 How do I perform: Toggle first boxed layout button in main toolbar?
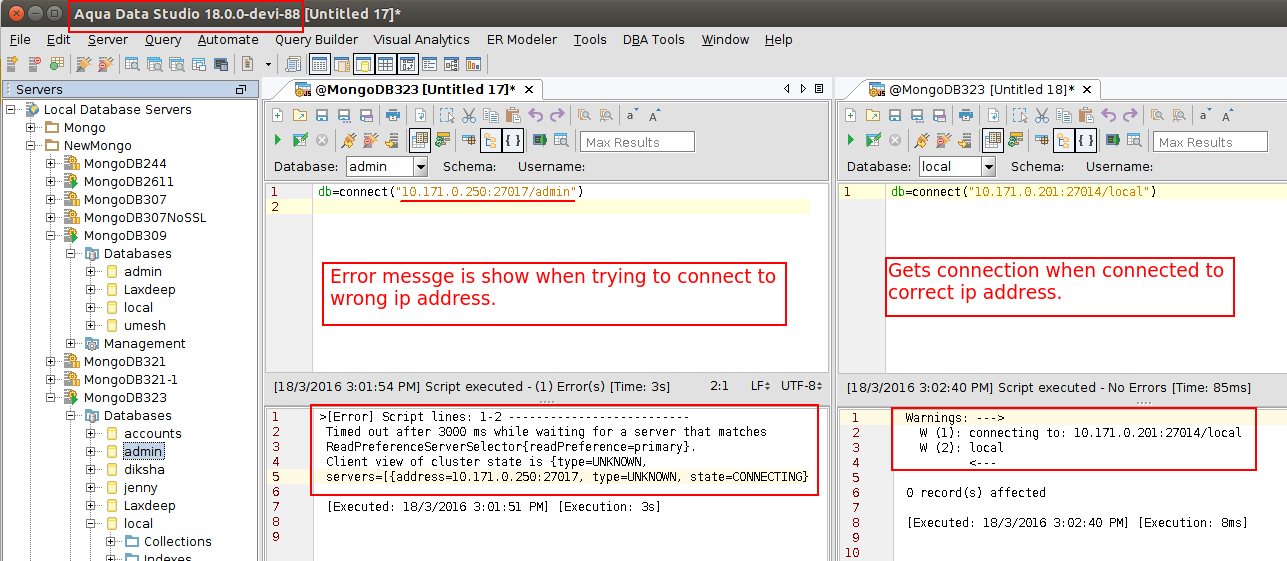coord(319,64)
